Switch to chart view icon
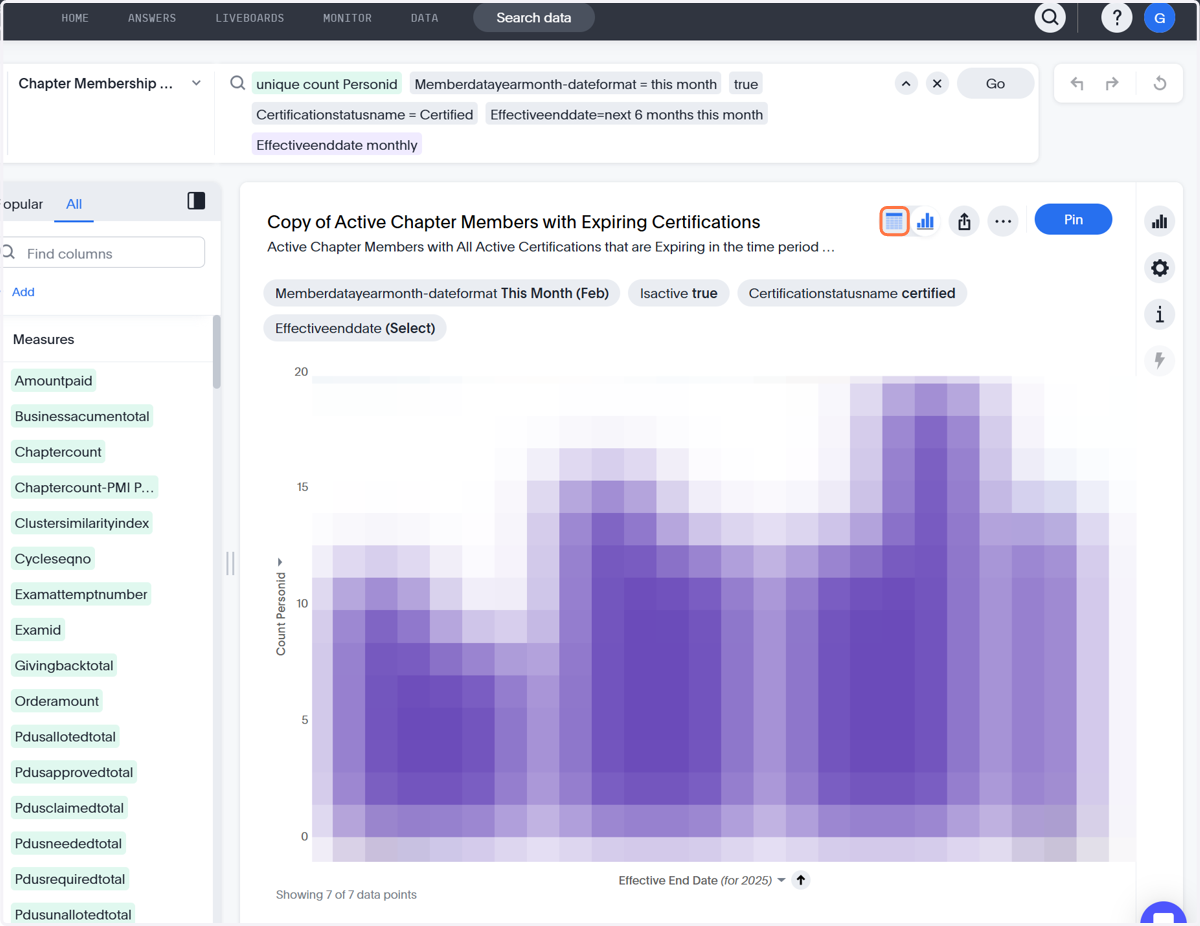Image resolution: width=1200 pixels, height=926 pixels. (926, 221)
